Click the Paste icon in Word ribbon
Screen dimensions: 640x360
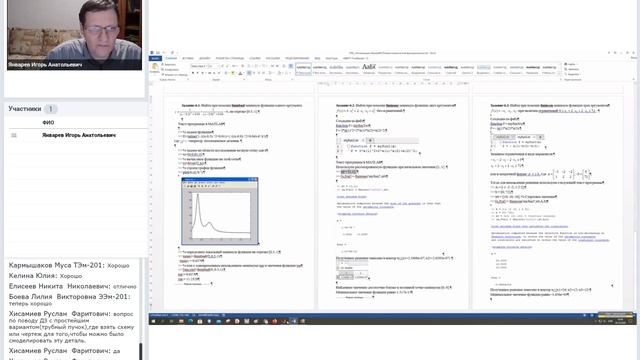(x=154, y=67)
